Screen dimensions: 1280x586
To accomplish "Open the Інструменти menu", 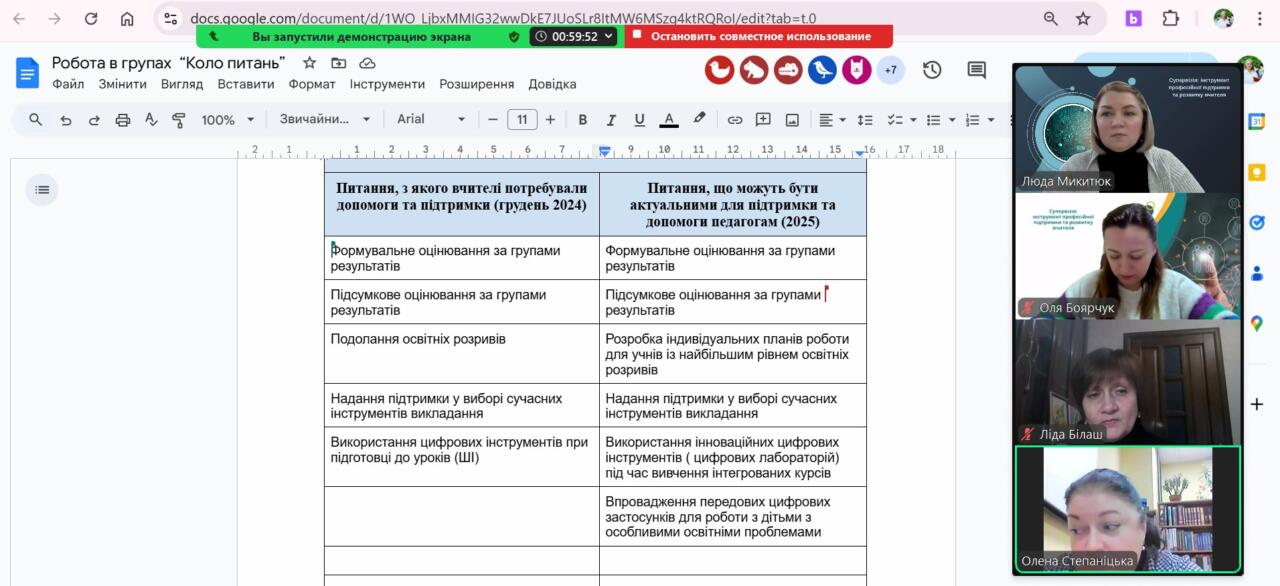I will coord(387,84).
